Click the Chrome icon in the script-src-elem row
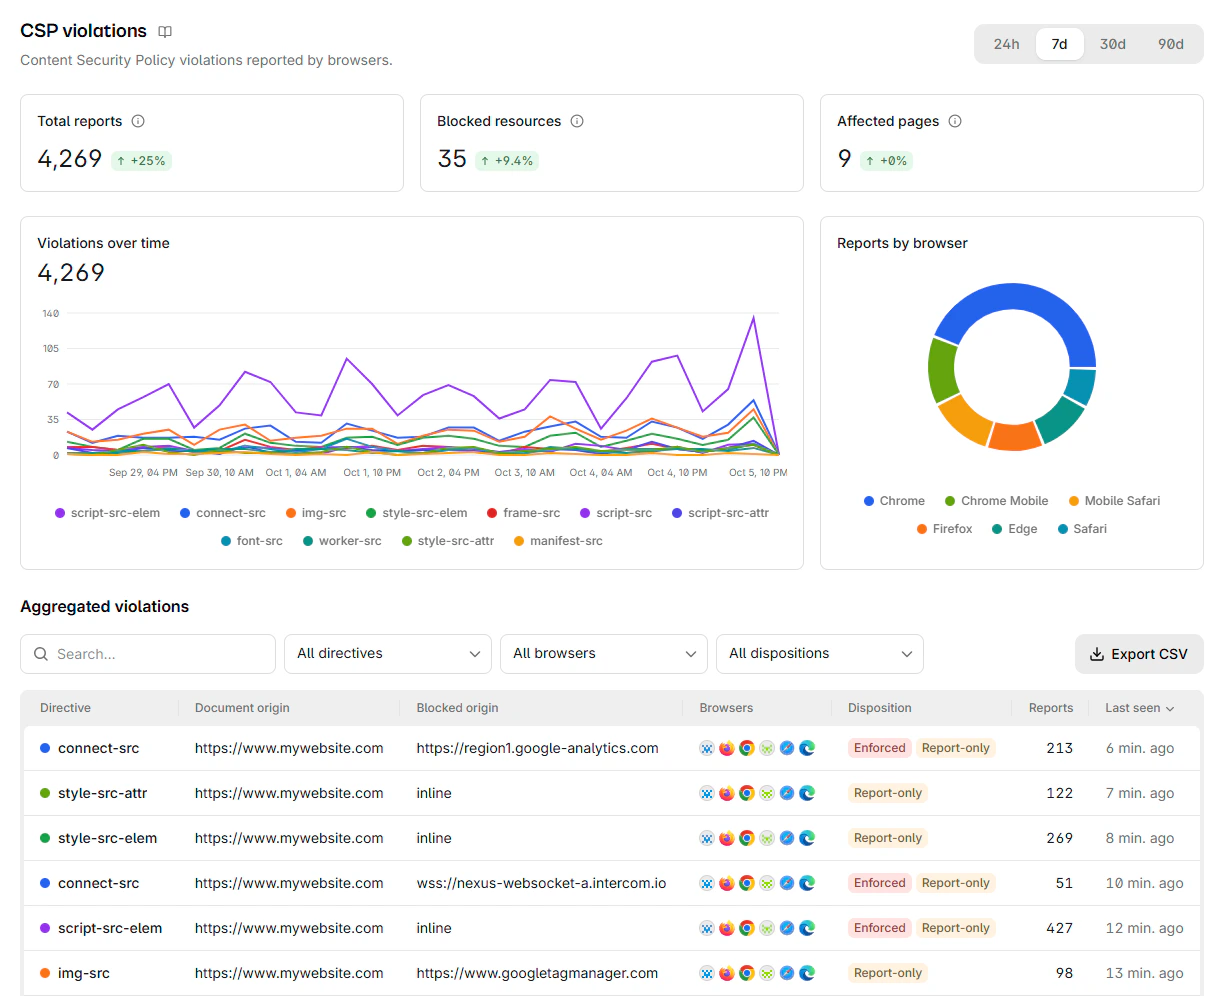 pyautogui.click(x=747, y=928)
